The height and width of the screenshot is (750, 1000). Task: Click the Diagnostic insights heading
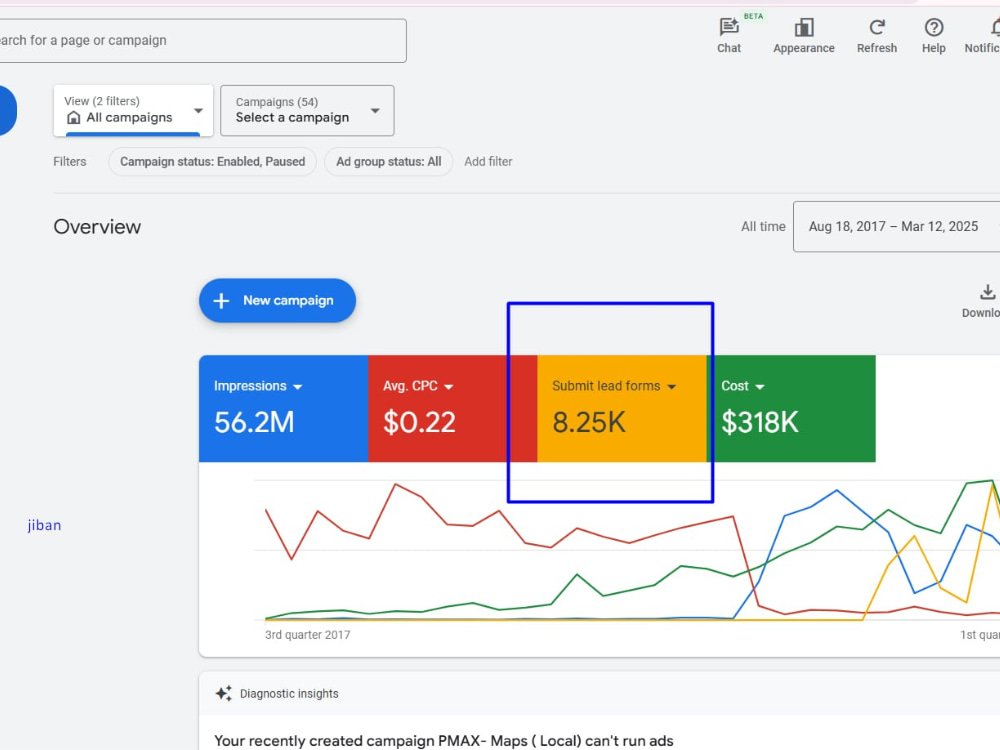coord(289,693)
